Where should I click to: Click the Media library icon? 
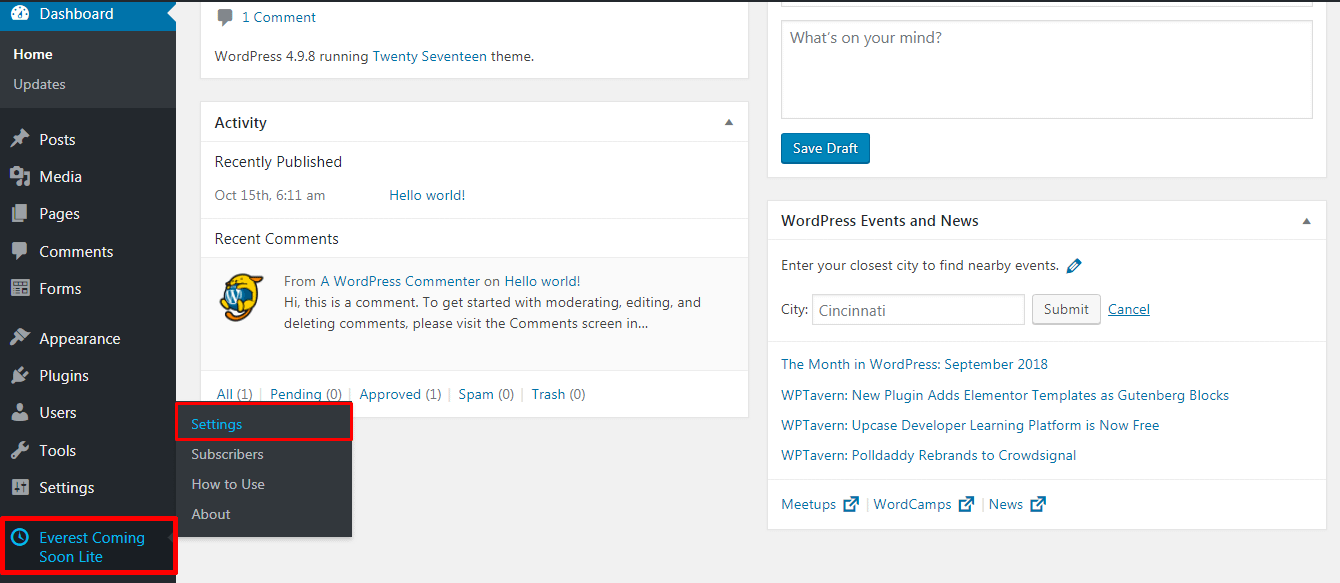coord(20,176)
